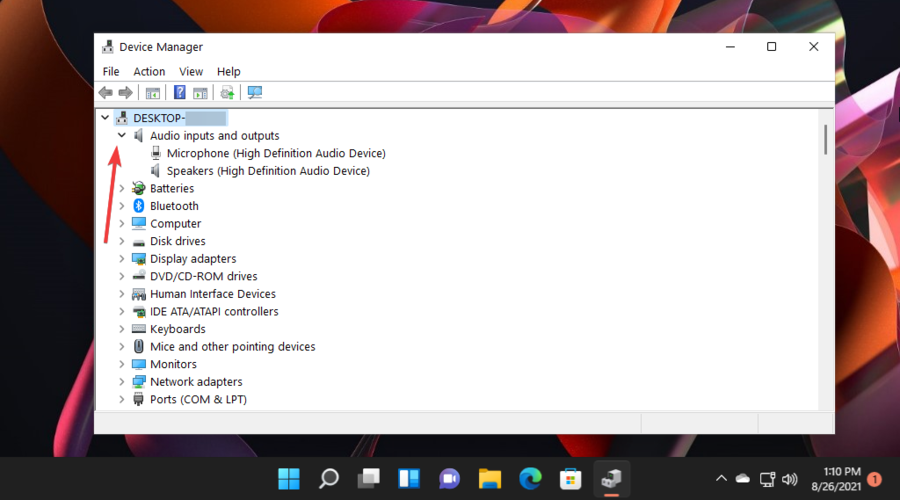This screenshot has height=500, width=900.
Task: Select "Microphone (High Definition Audio Device)" text
Action: (276, 153)
